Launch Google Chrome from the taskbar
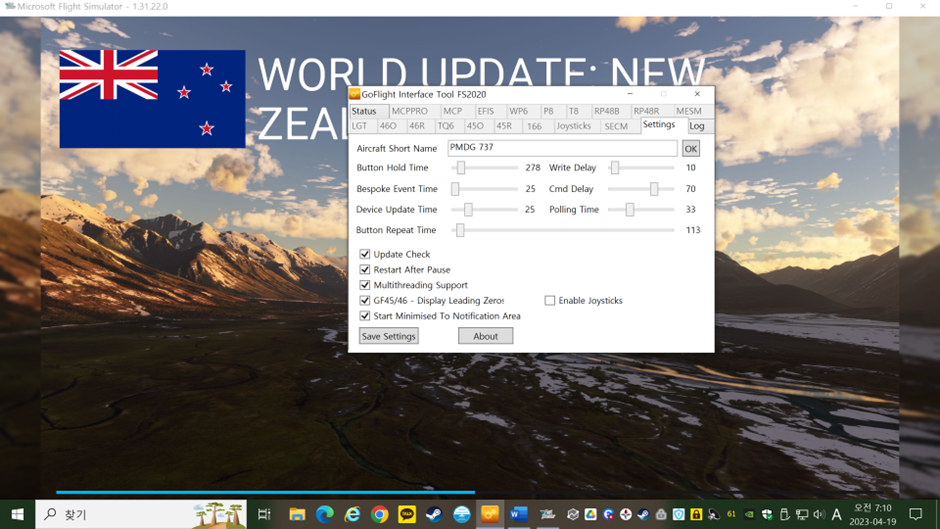This screenshot has width=940, height=529. pos(379,514)
